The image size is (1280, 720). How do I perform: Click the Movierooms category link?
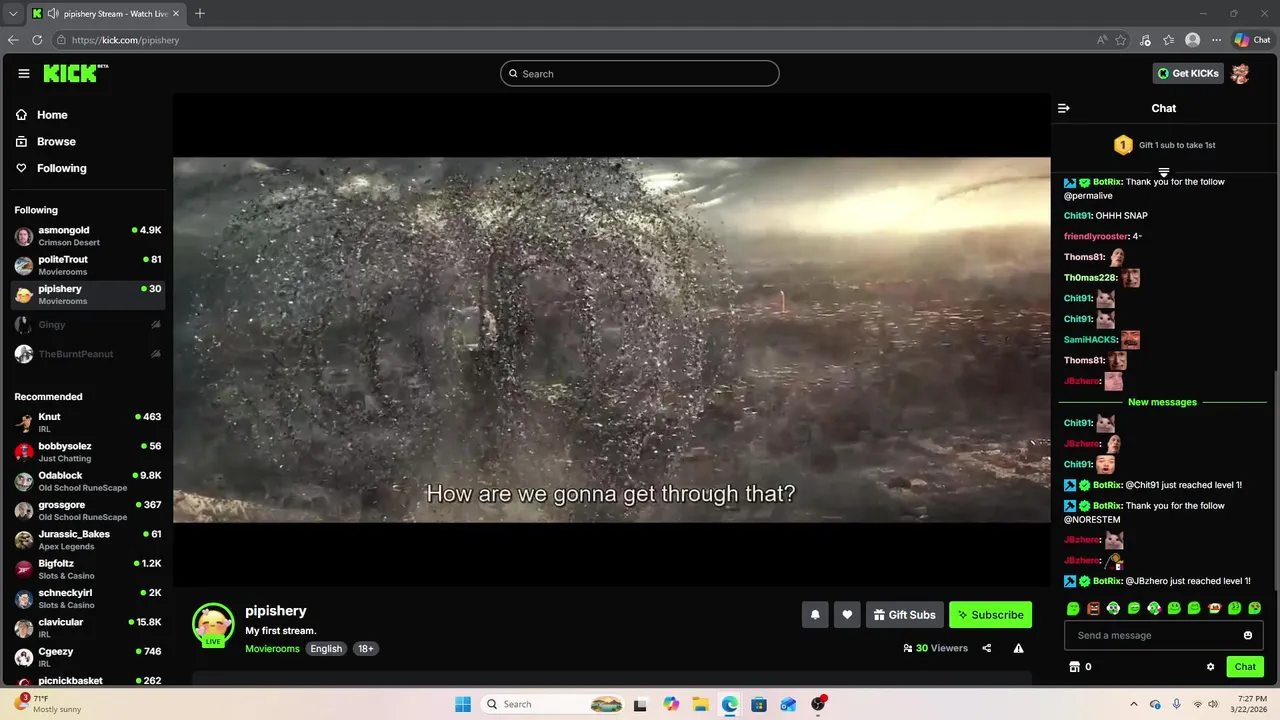[272, 649]
